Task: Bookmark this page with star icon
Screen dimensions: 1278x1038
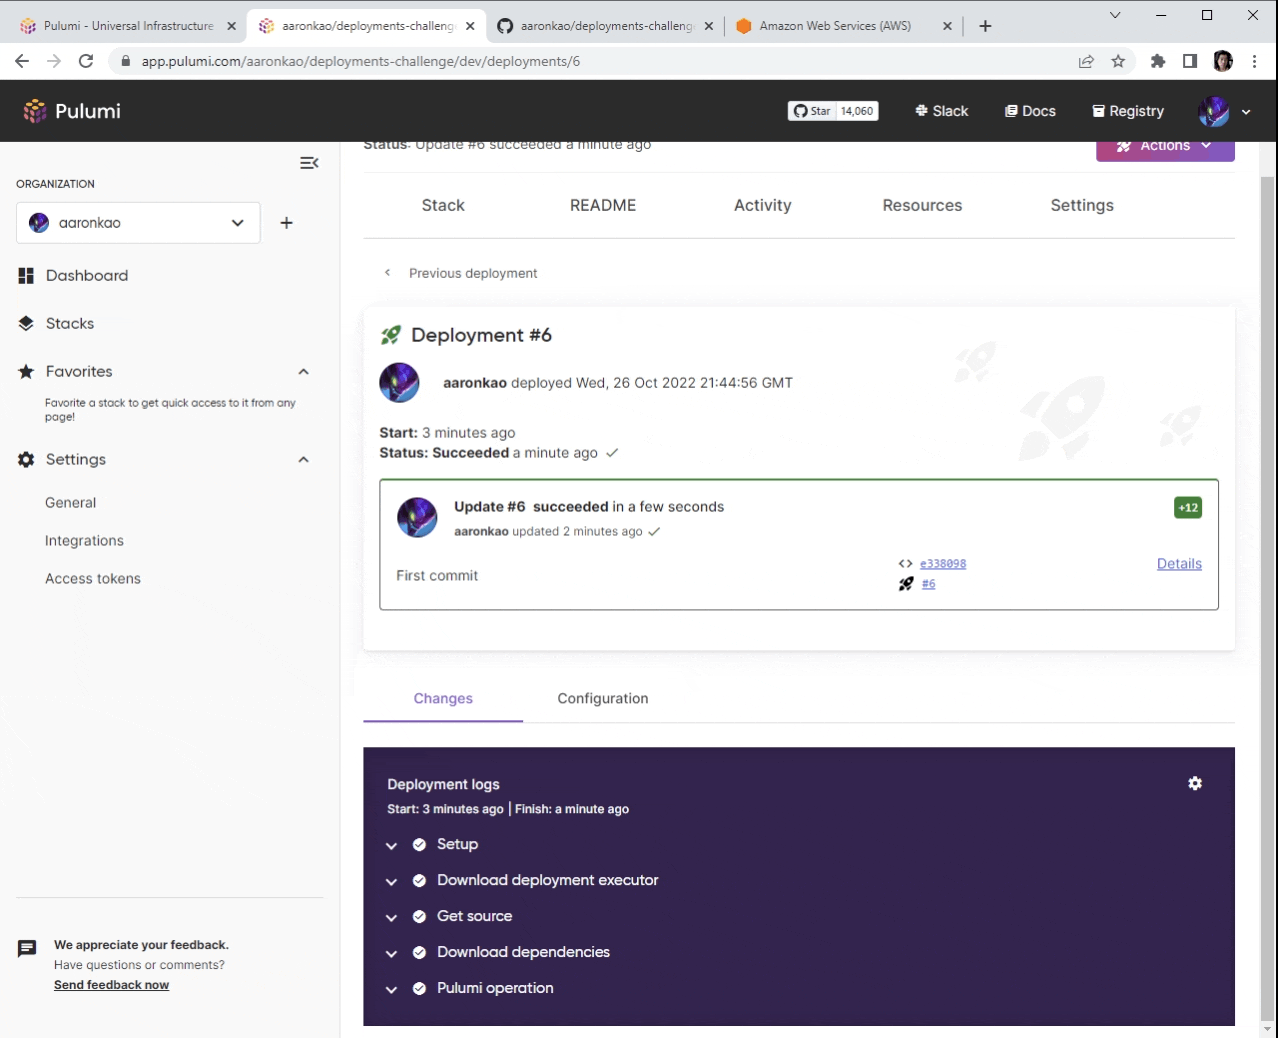Action: (x=1118, y=61)
